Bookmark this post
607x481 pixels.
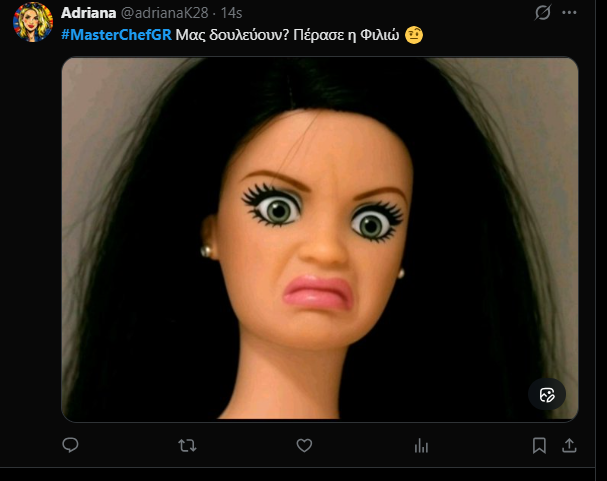[539, 445]
